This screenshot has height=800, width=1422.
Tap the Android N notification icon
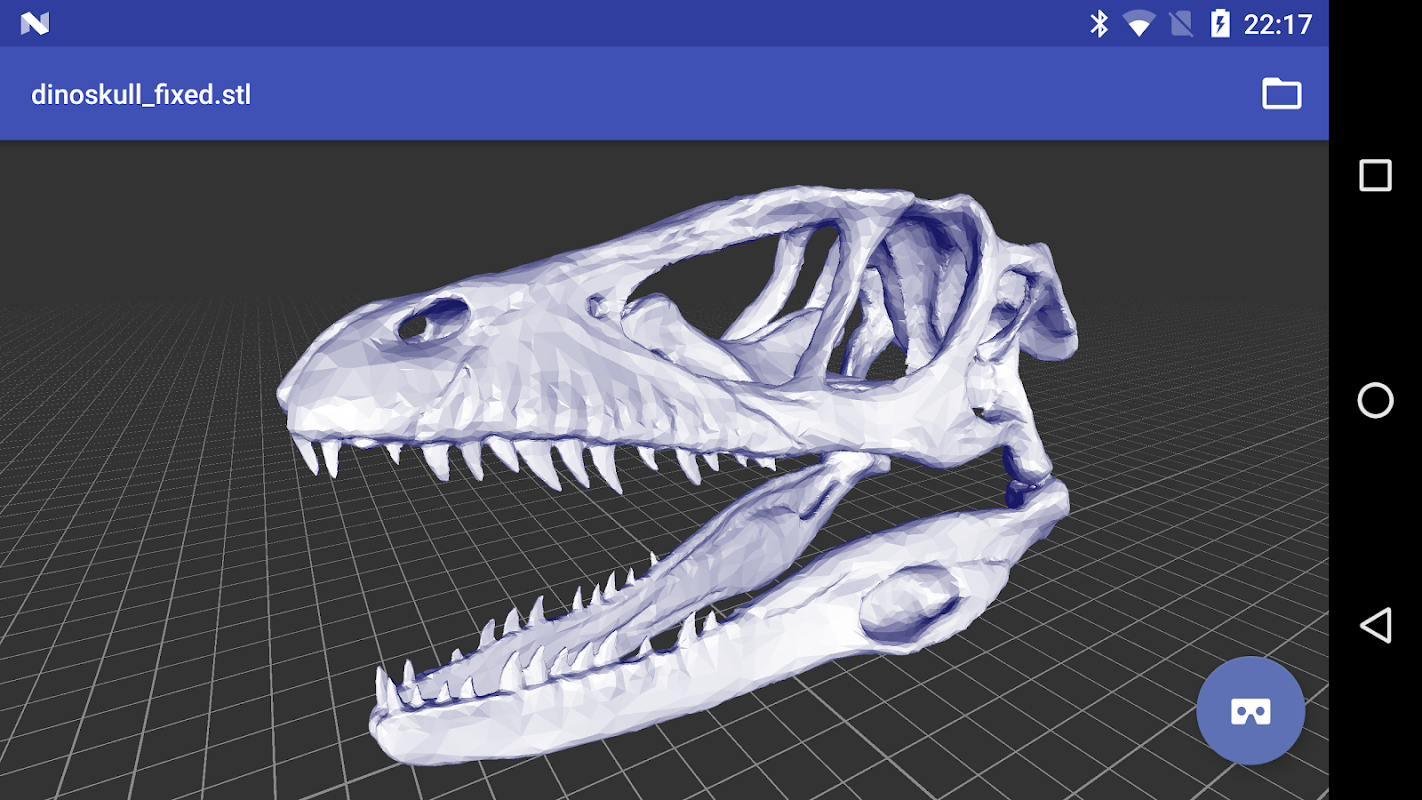35,23
